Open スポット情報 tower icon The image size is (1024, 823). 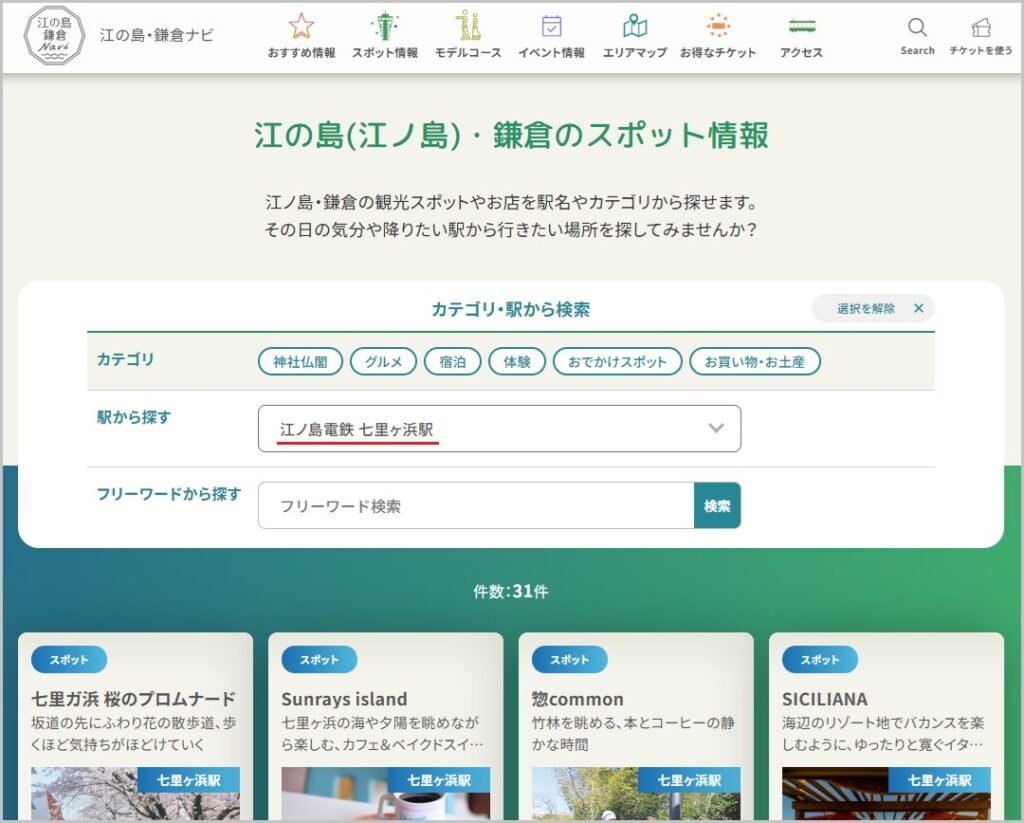tap(384, 27)
